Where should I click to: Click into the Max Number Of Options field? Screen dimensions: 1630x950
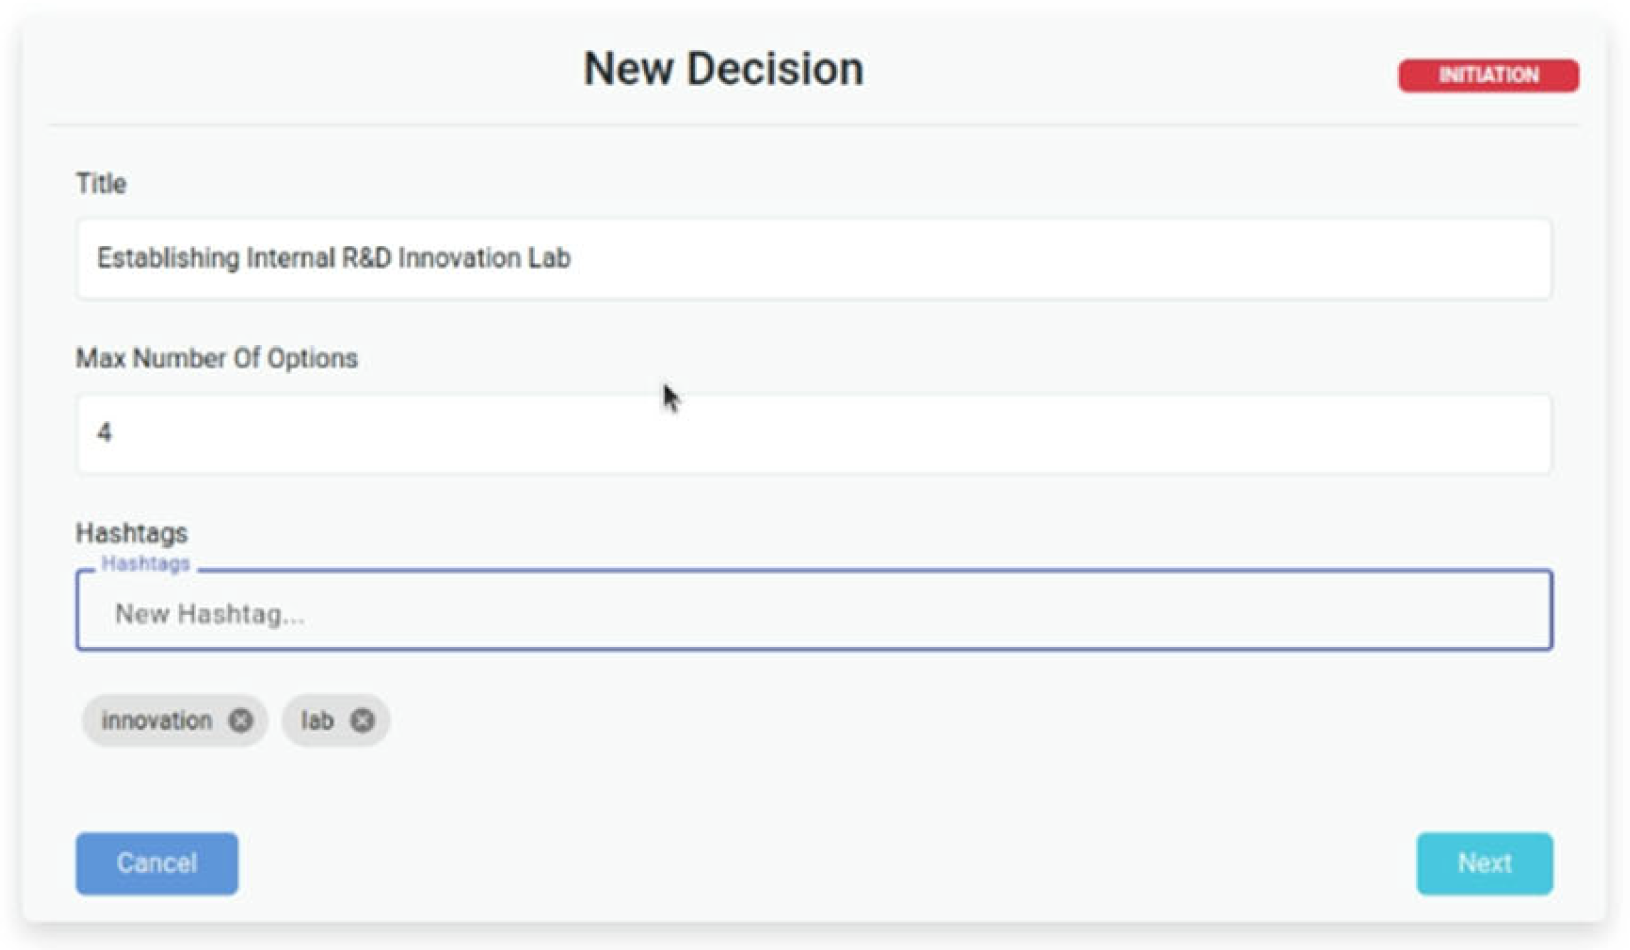coord(813,433)
